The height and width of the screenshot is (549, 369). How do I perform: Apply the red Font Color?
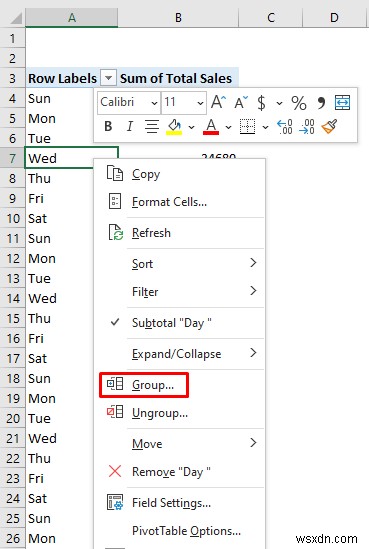(x=211, y=127)
